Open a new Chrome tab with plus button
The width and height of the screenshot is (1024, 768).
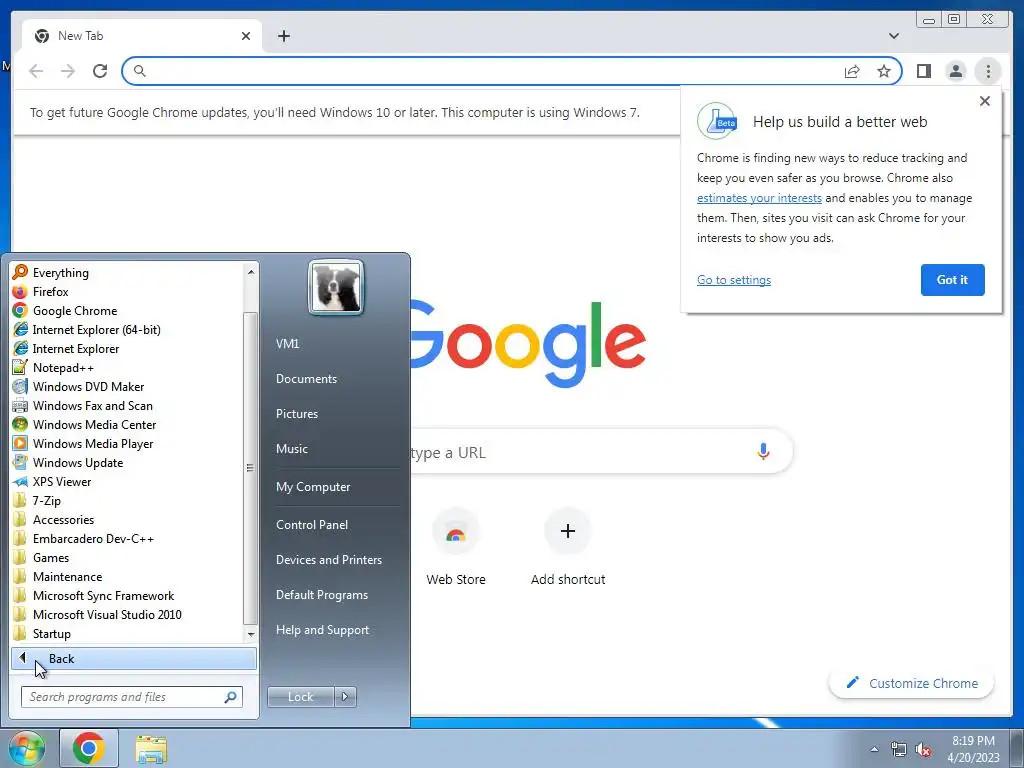tap(283, 36)
